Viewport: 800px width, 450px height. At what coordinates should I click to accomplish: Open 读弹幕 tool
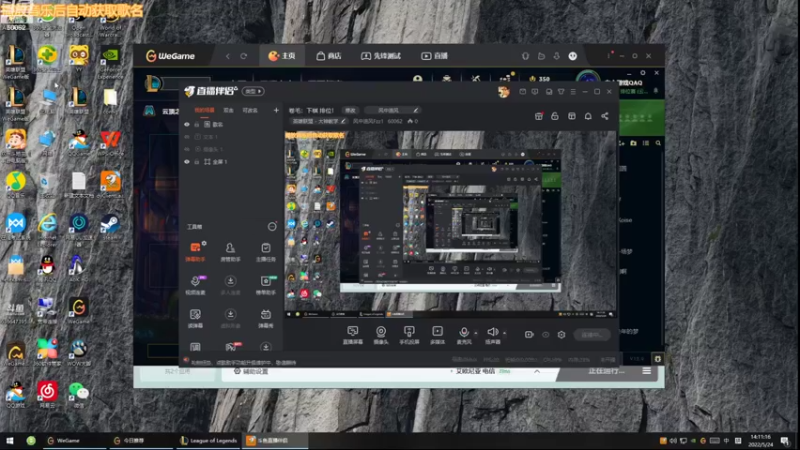195,318
